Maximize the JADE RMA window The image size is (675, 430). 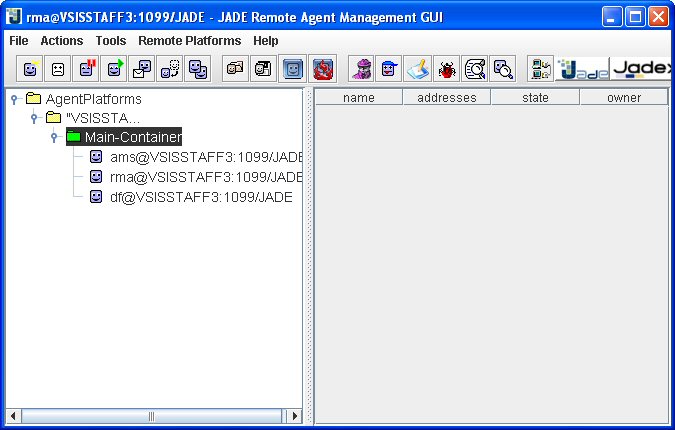point(635,17)
